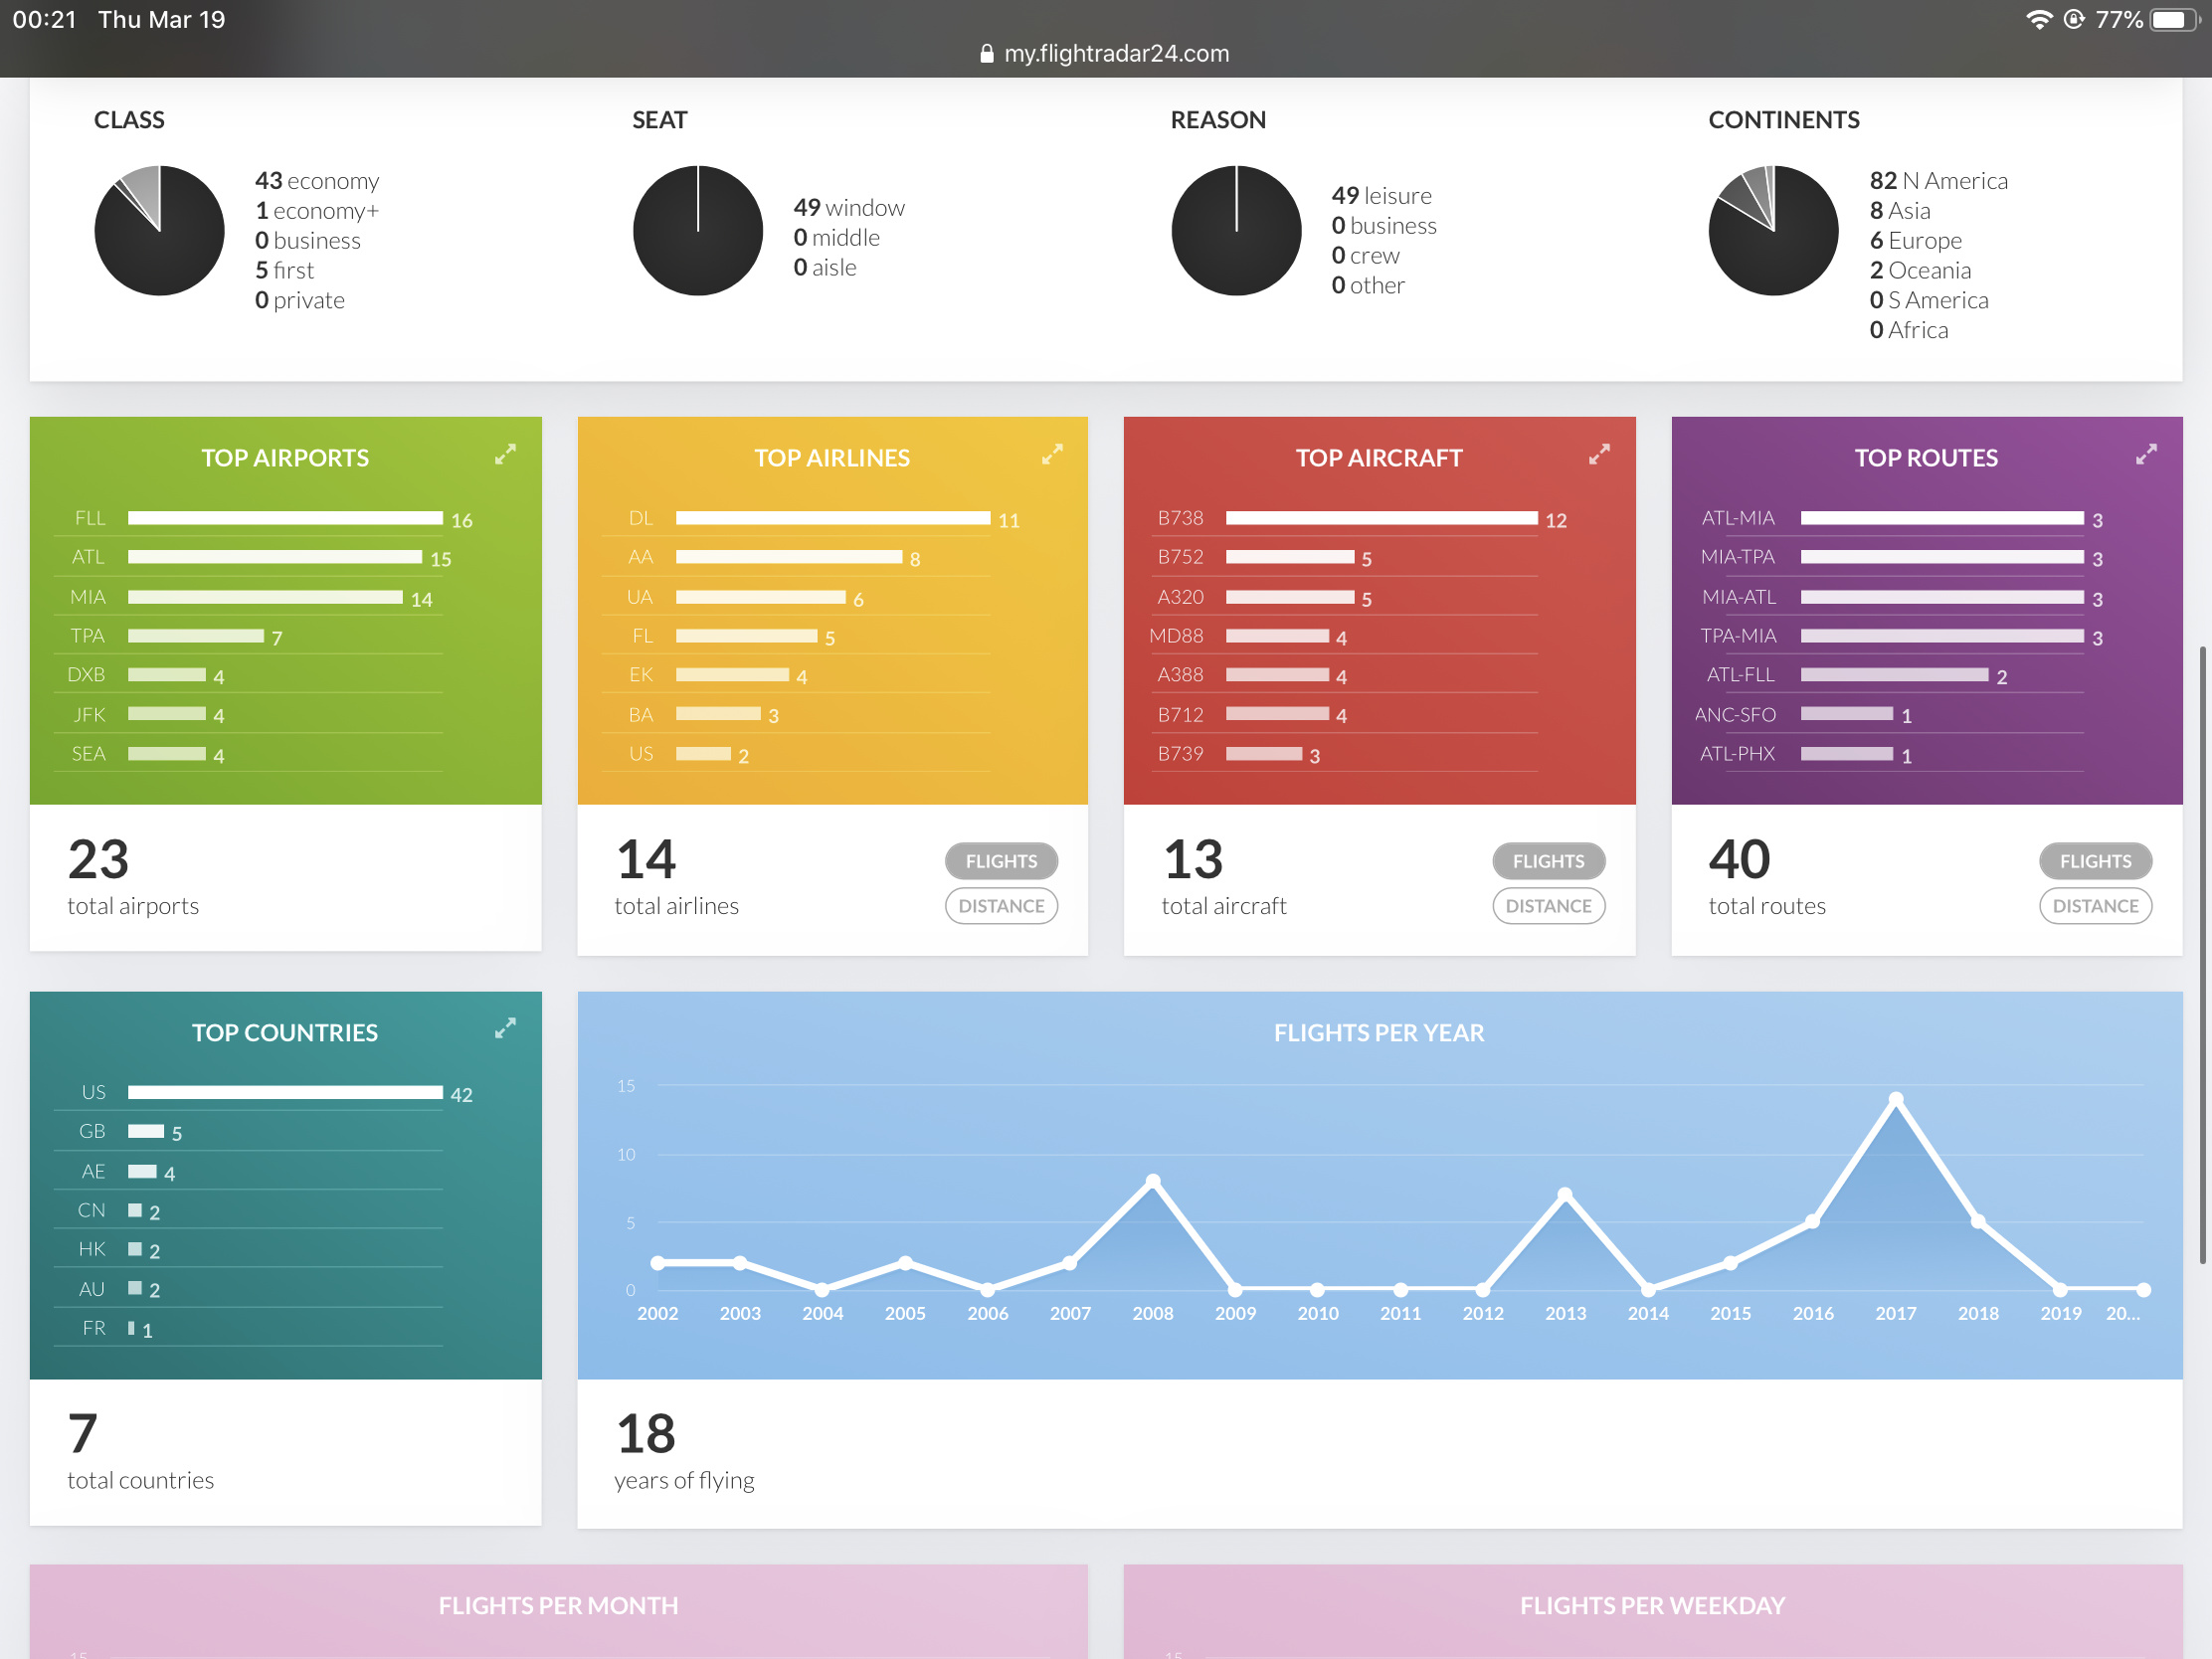Click the 2008 data point on chart
Screen dimensions: 2212x1659
pyautogui.click(x=1153, y=1182)
